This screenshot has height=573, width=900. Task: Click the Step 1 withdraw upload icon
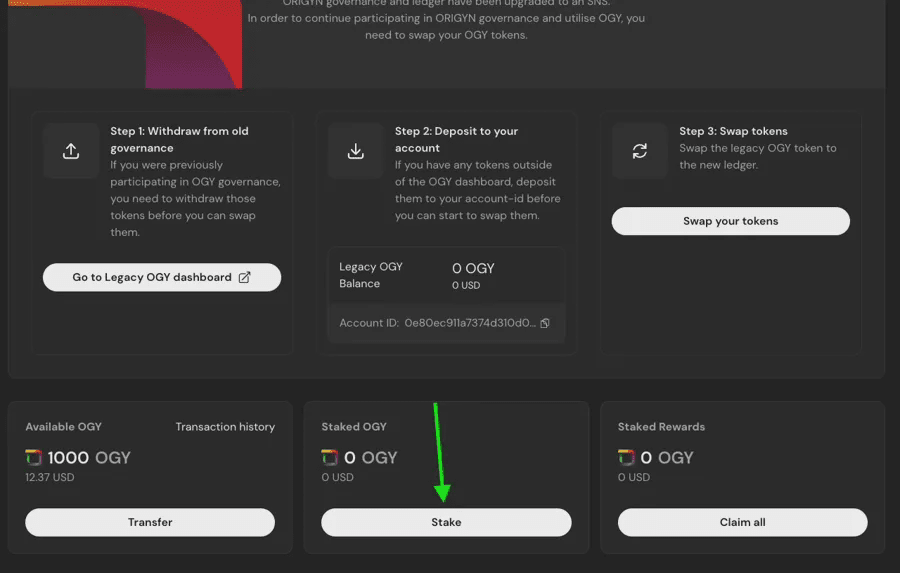click(x=71, y=151)
